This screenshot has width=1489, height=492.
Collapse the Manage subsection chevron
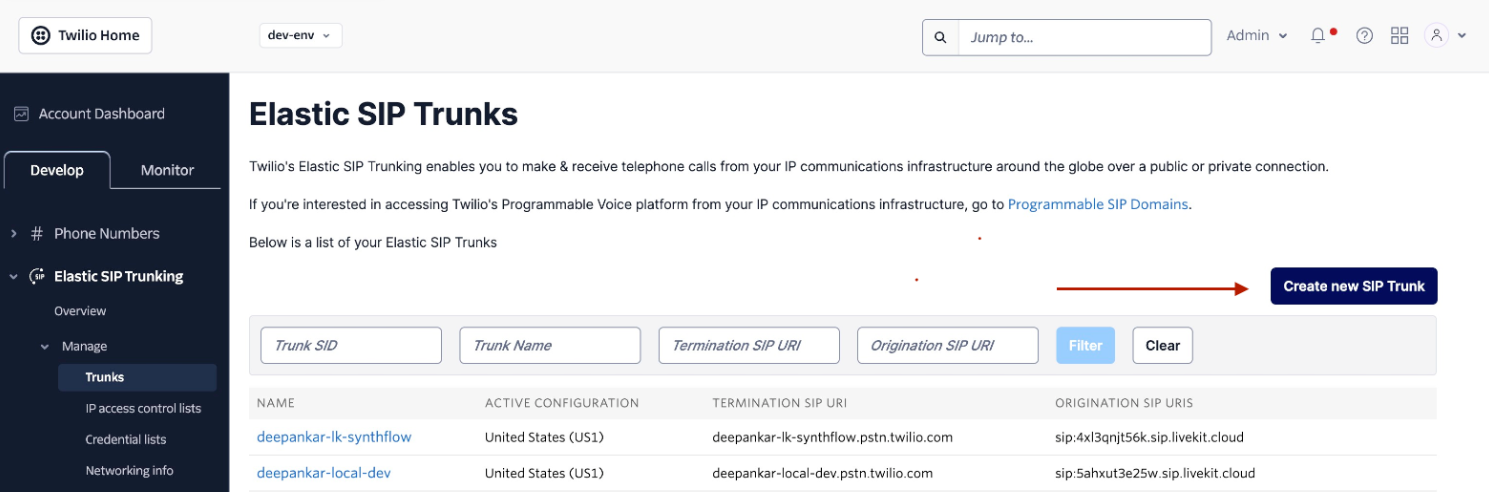click(45, 347)
